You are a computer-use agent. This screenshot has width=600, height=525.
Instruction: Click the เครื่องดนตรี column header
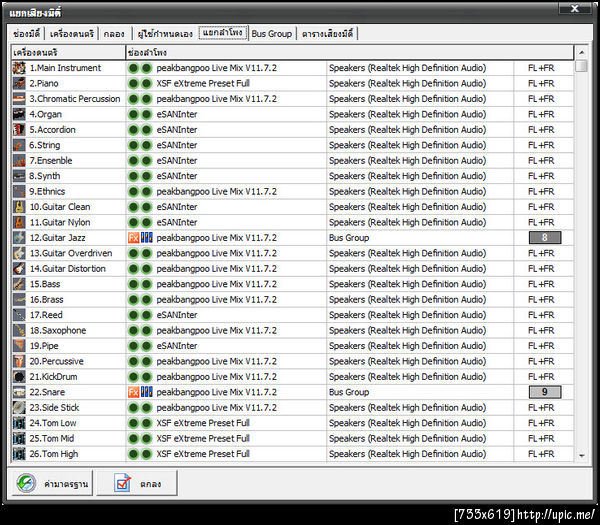click(68, 52)
